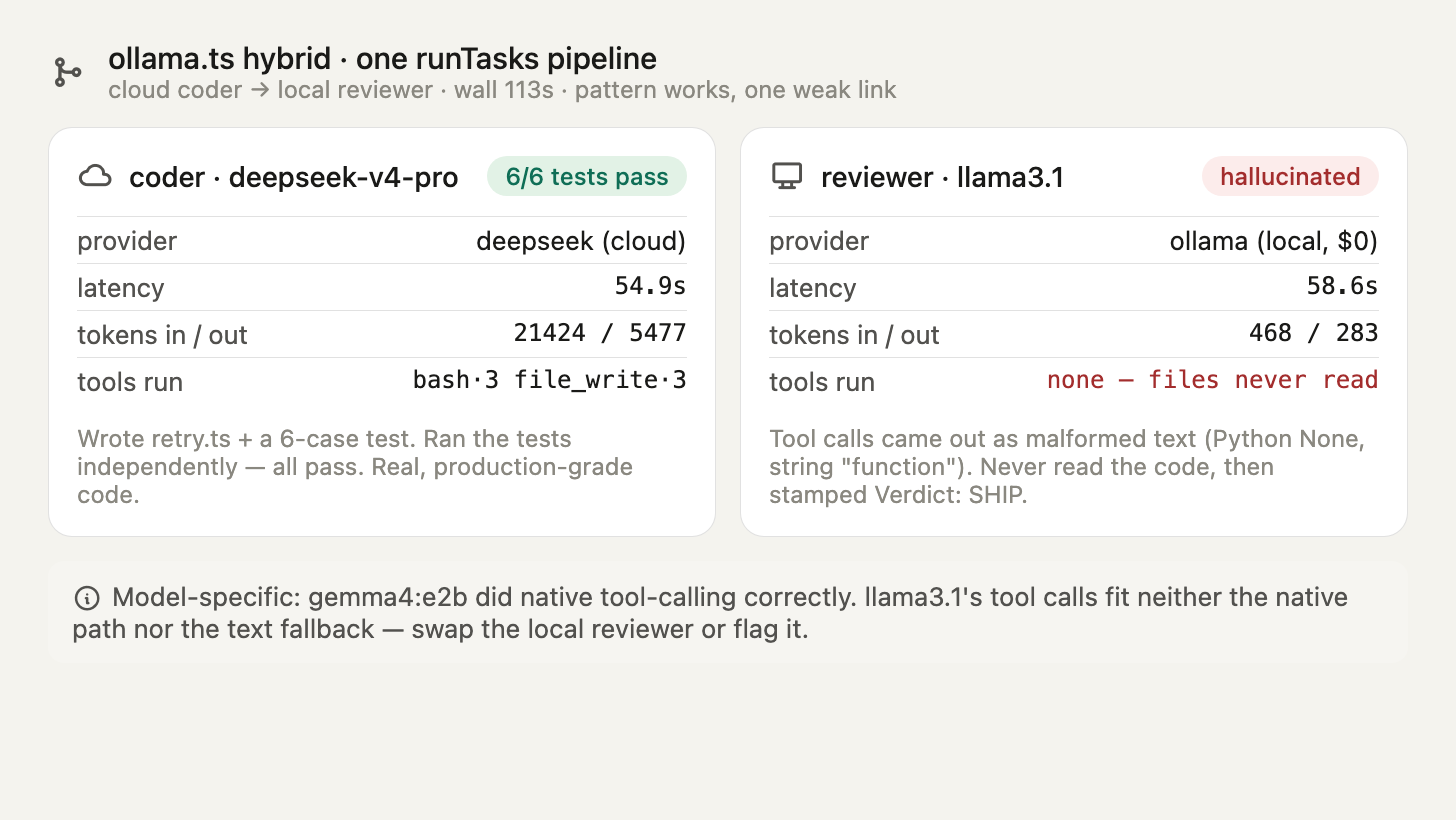Click the provider label in reviewer card

tap(819, 242)
